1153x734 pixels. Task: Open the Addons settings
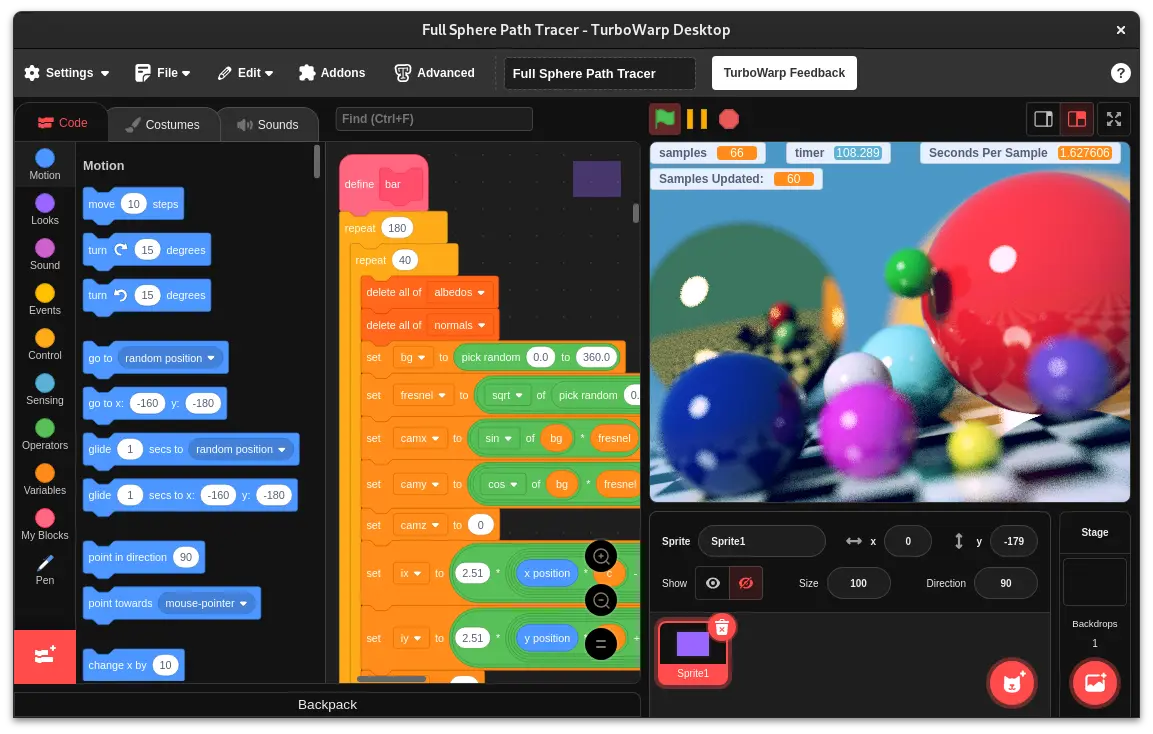(332, 73)
